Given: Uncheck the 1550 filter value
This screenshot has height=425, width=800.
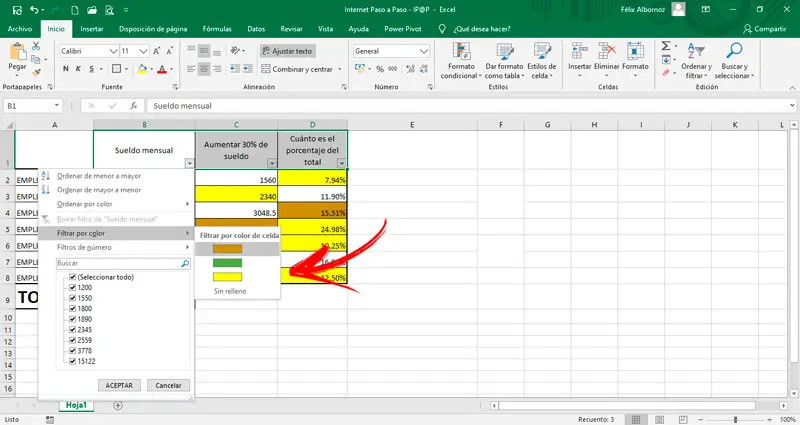Looking at the screenshot, I should click(x=72, y=298).
